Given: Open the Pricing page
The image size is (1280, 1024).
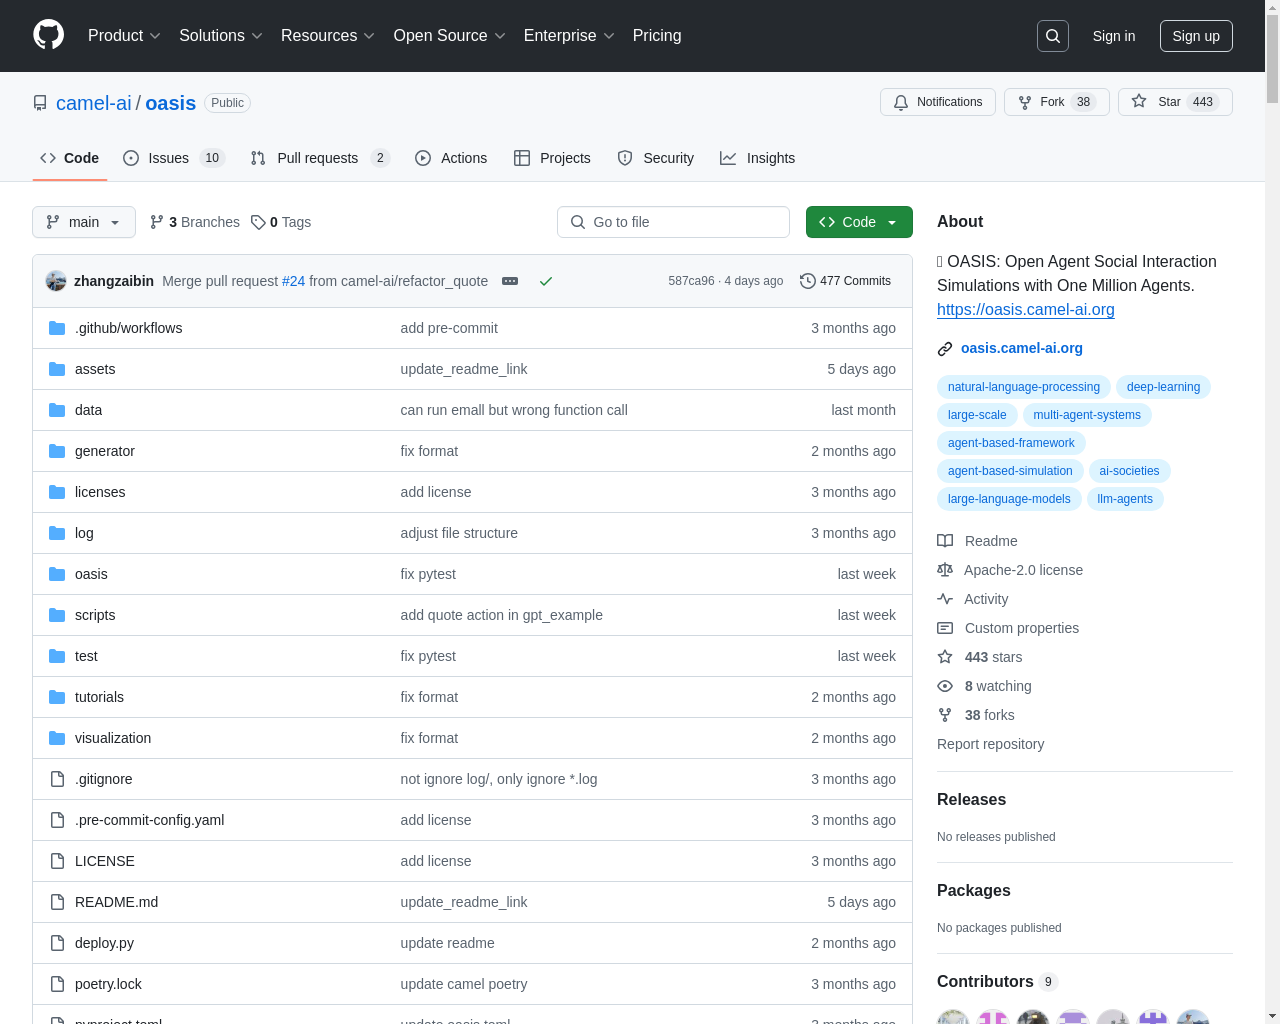Looking at the screenshot, I should 657,35.
